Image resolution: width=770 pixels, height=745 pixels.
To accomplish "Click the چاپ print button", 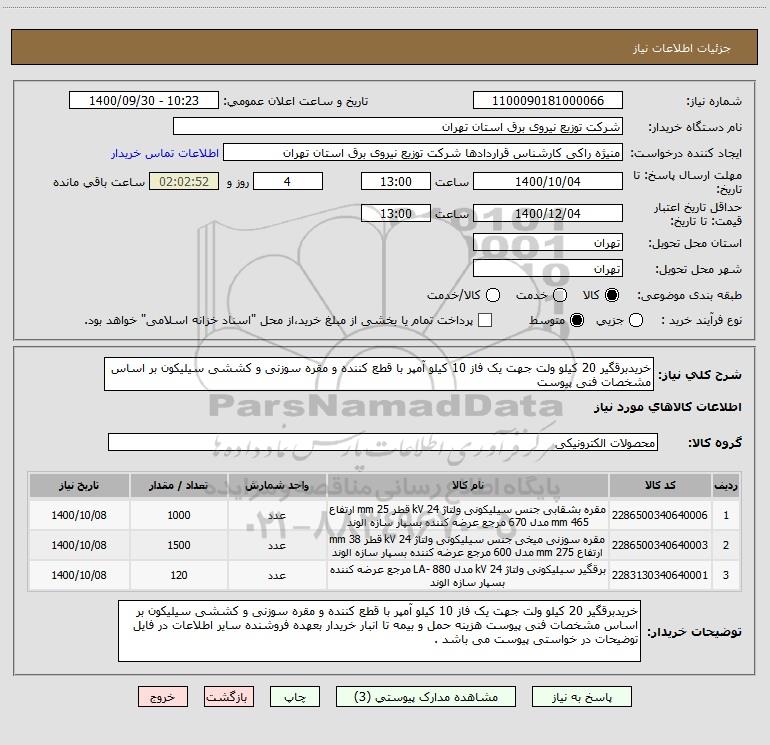I will pos(295,697).
